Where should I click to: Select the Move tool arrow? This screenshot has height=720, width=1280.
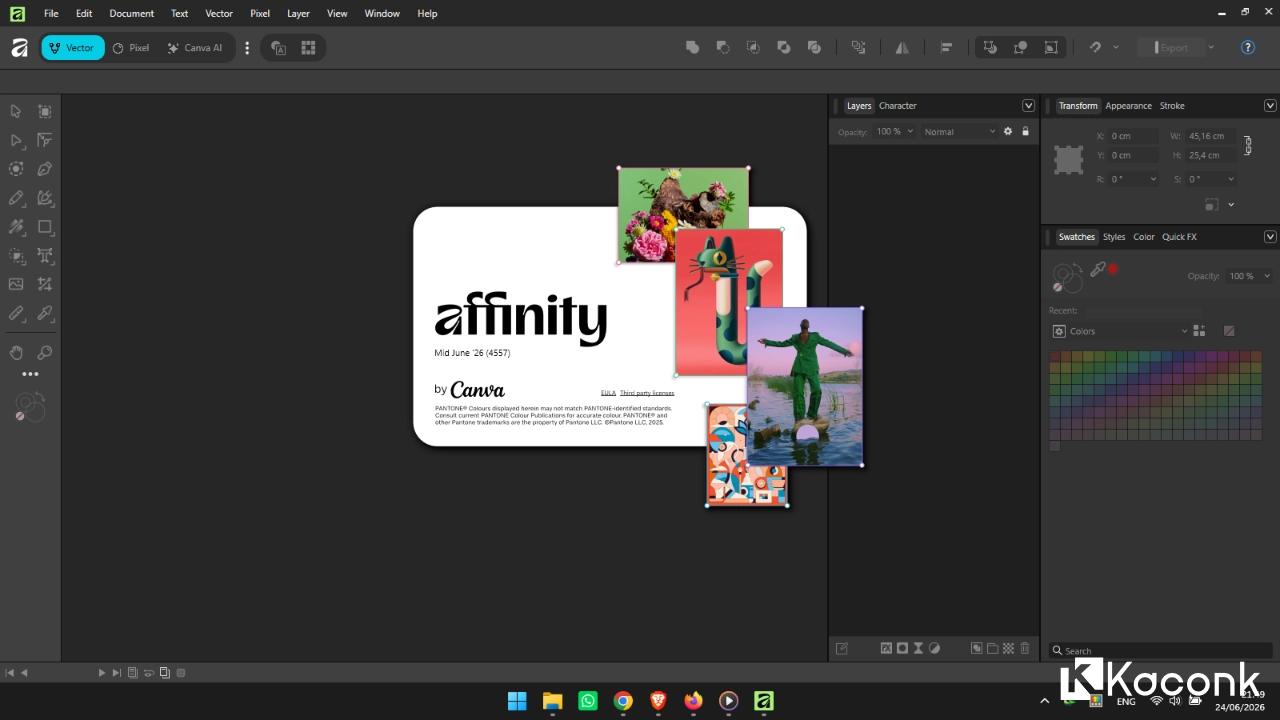click(x=16, y=111)
